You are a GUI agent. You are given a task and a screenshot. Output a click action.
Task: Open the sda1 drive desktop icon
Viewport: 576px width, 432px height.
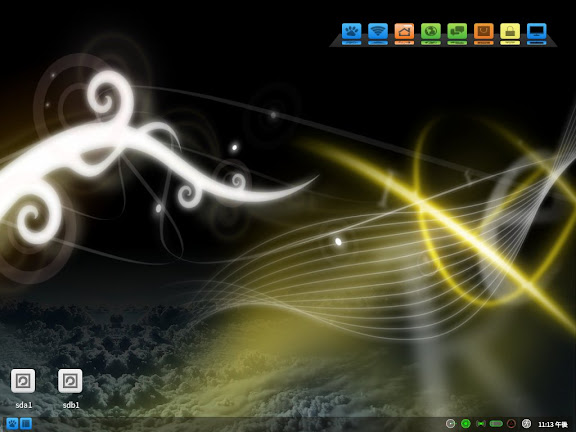click(23, 381)
